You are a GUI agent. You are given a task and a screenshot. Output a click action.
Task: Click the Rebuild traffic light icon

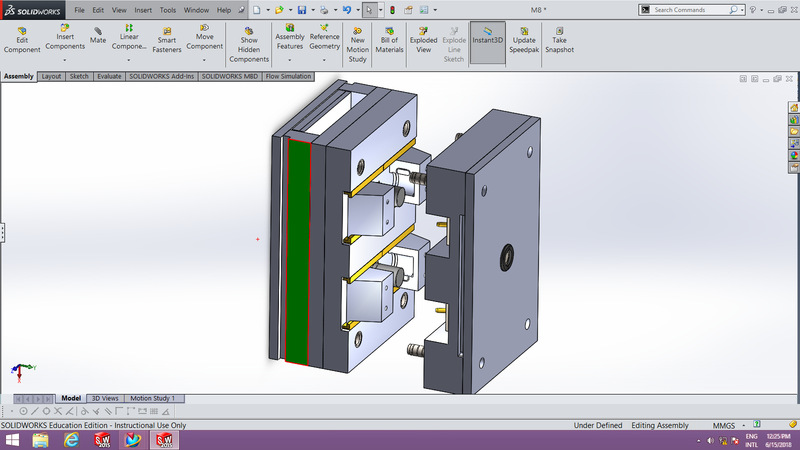point(392,10)
